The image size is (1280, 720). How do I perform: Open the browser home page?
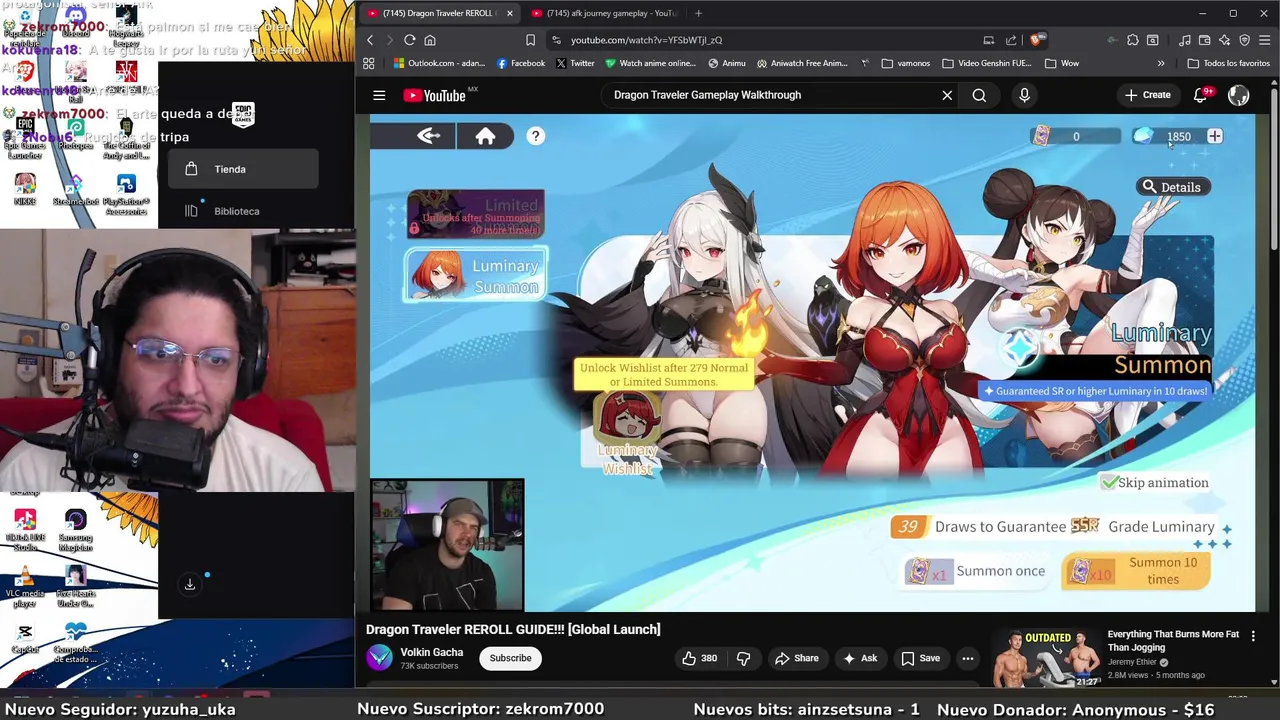[x=430, y=40]
